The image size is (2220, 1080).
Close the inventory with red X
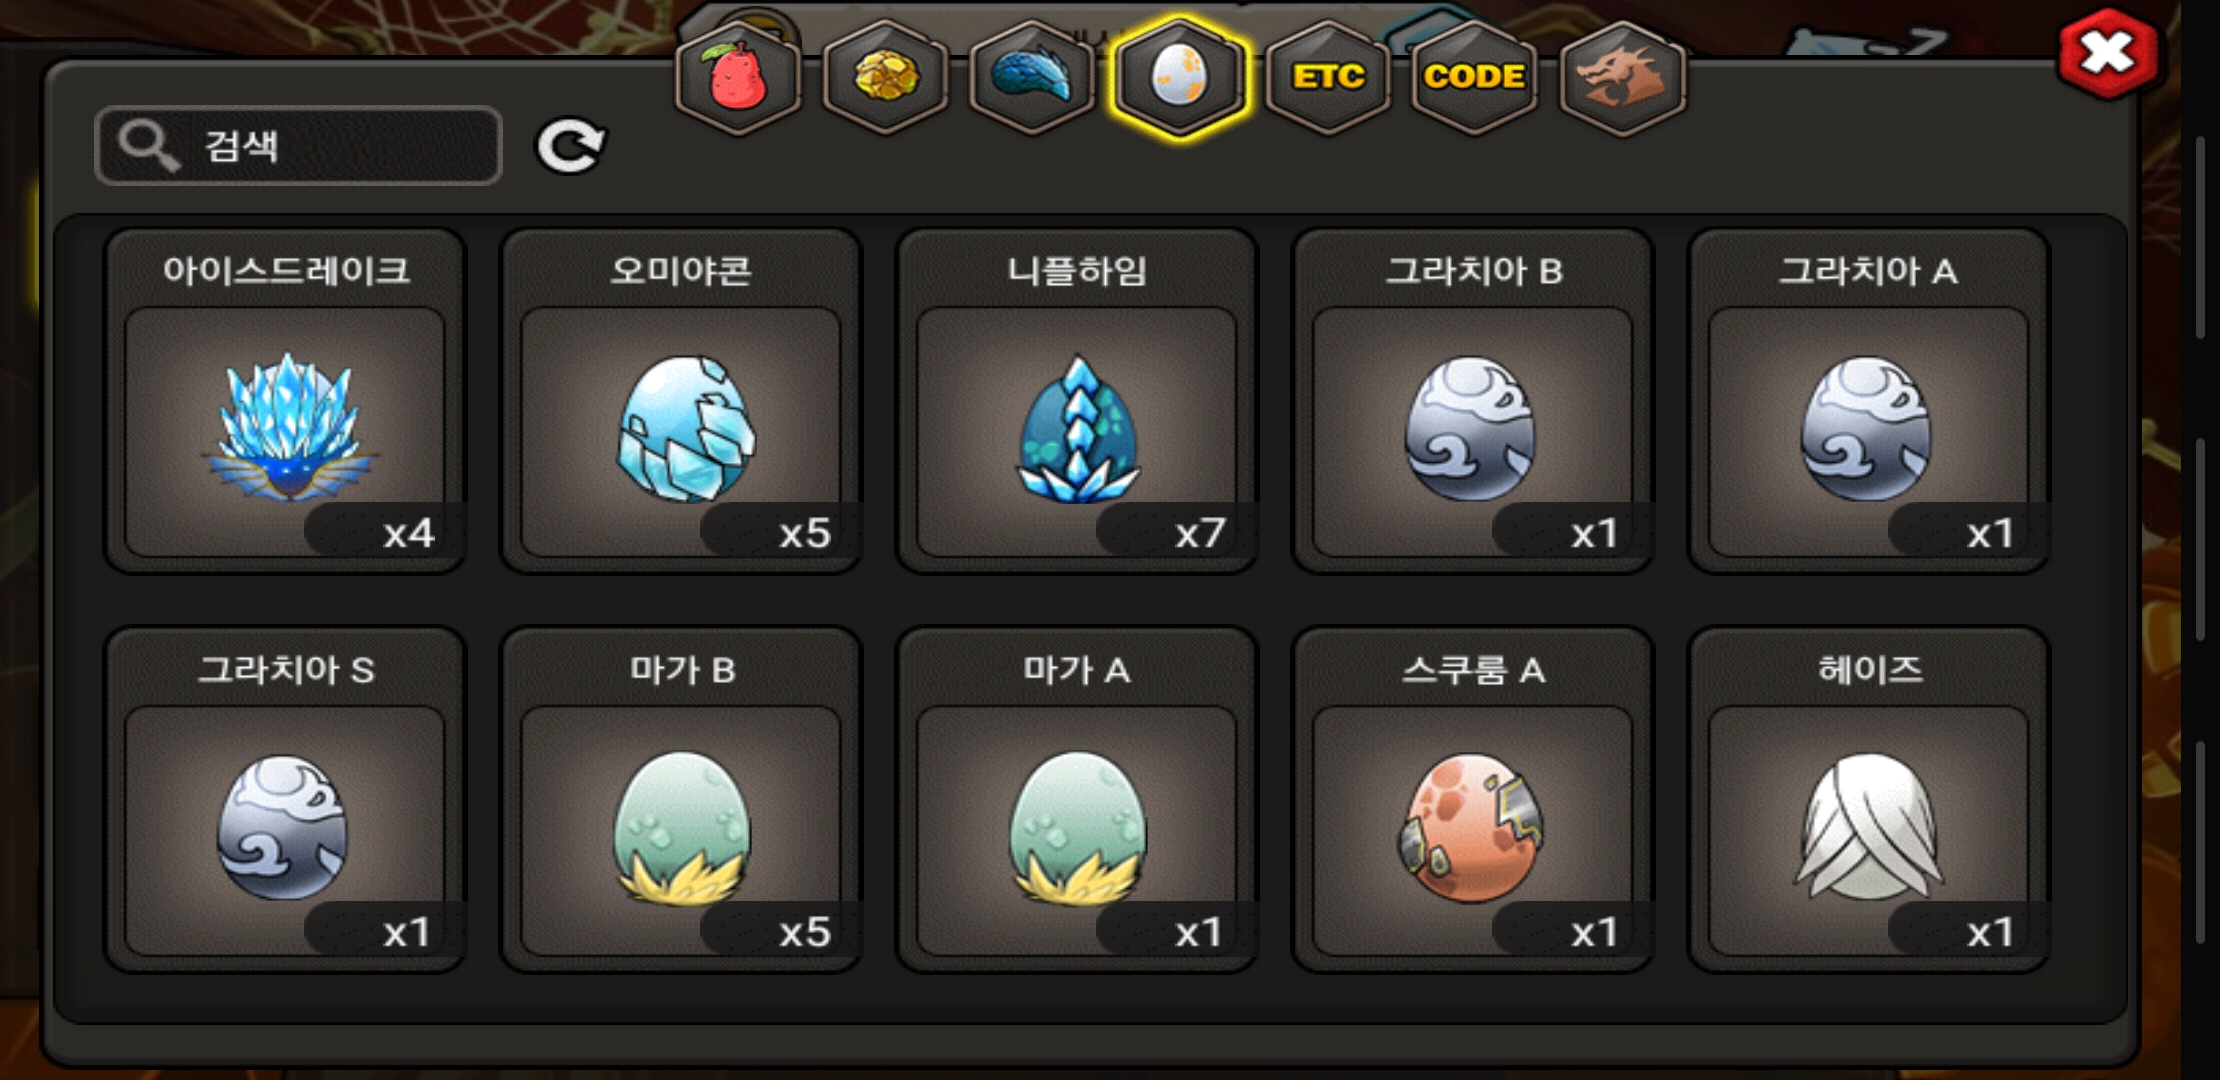tap(2107, 53)
